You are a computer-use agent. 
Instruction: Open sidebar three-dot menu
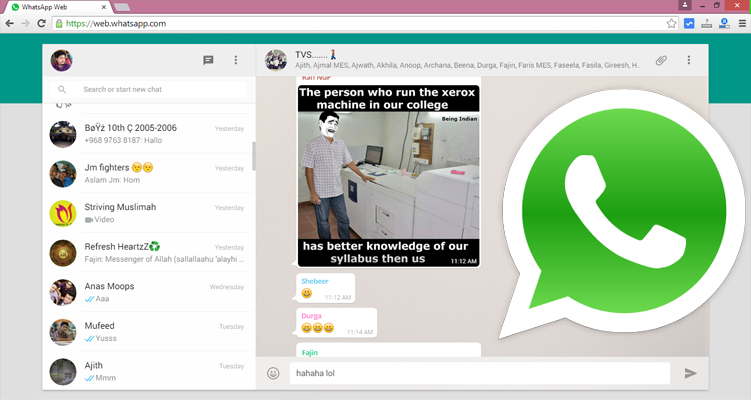(x=236, y=60)
